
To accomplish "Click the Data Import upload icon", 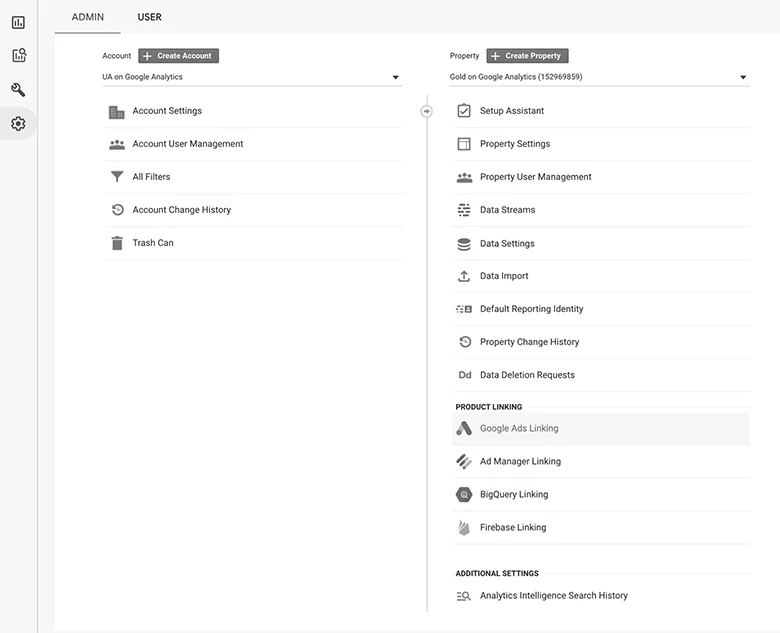I will (x=464, y=276).
